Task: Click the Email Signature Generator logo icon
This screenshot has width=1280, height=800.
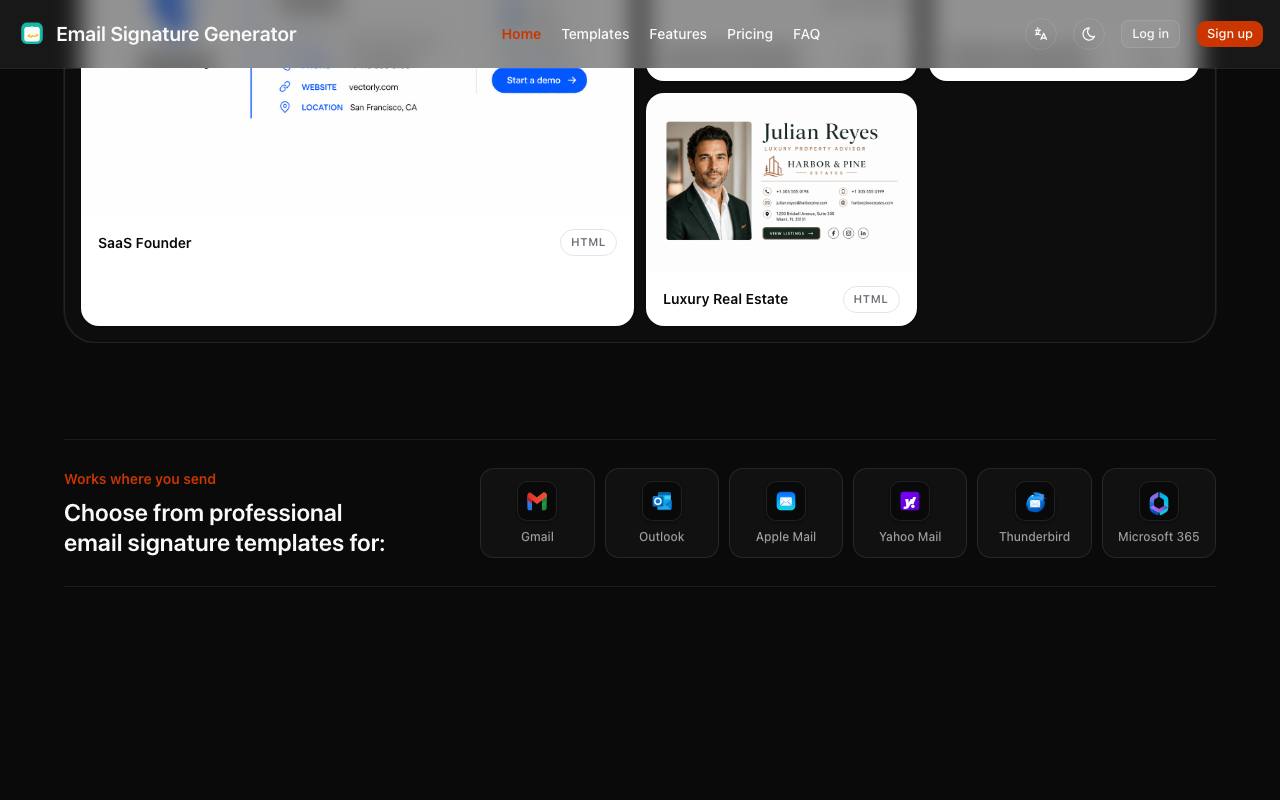Action: (32, 34)
